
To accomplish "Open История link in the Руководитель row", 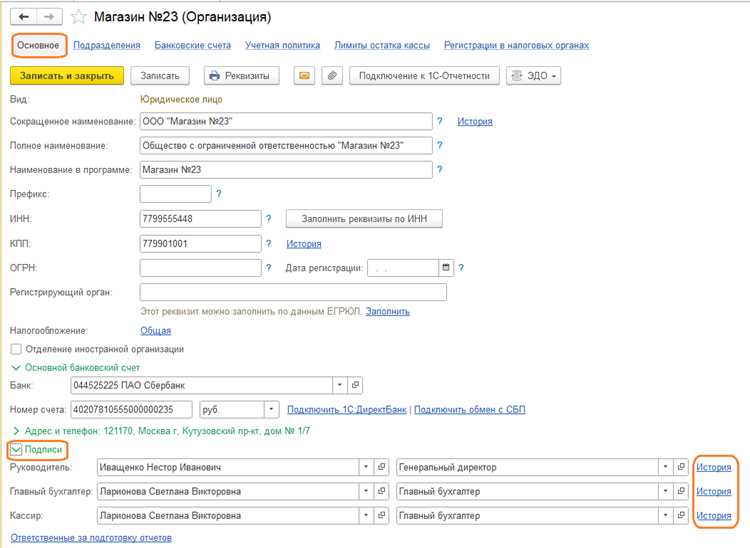I will click(x=714, y=467).
